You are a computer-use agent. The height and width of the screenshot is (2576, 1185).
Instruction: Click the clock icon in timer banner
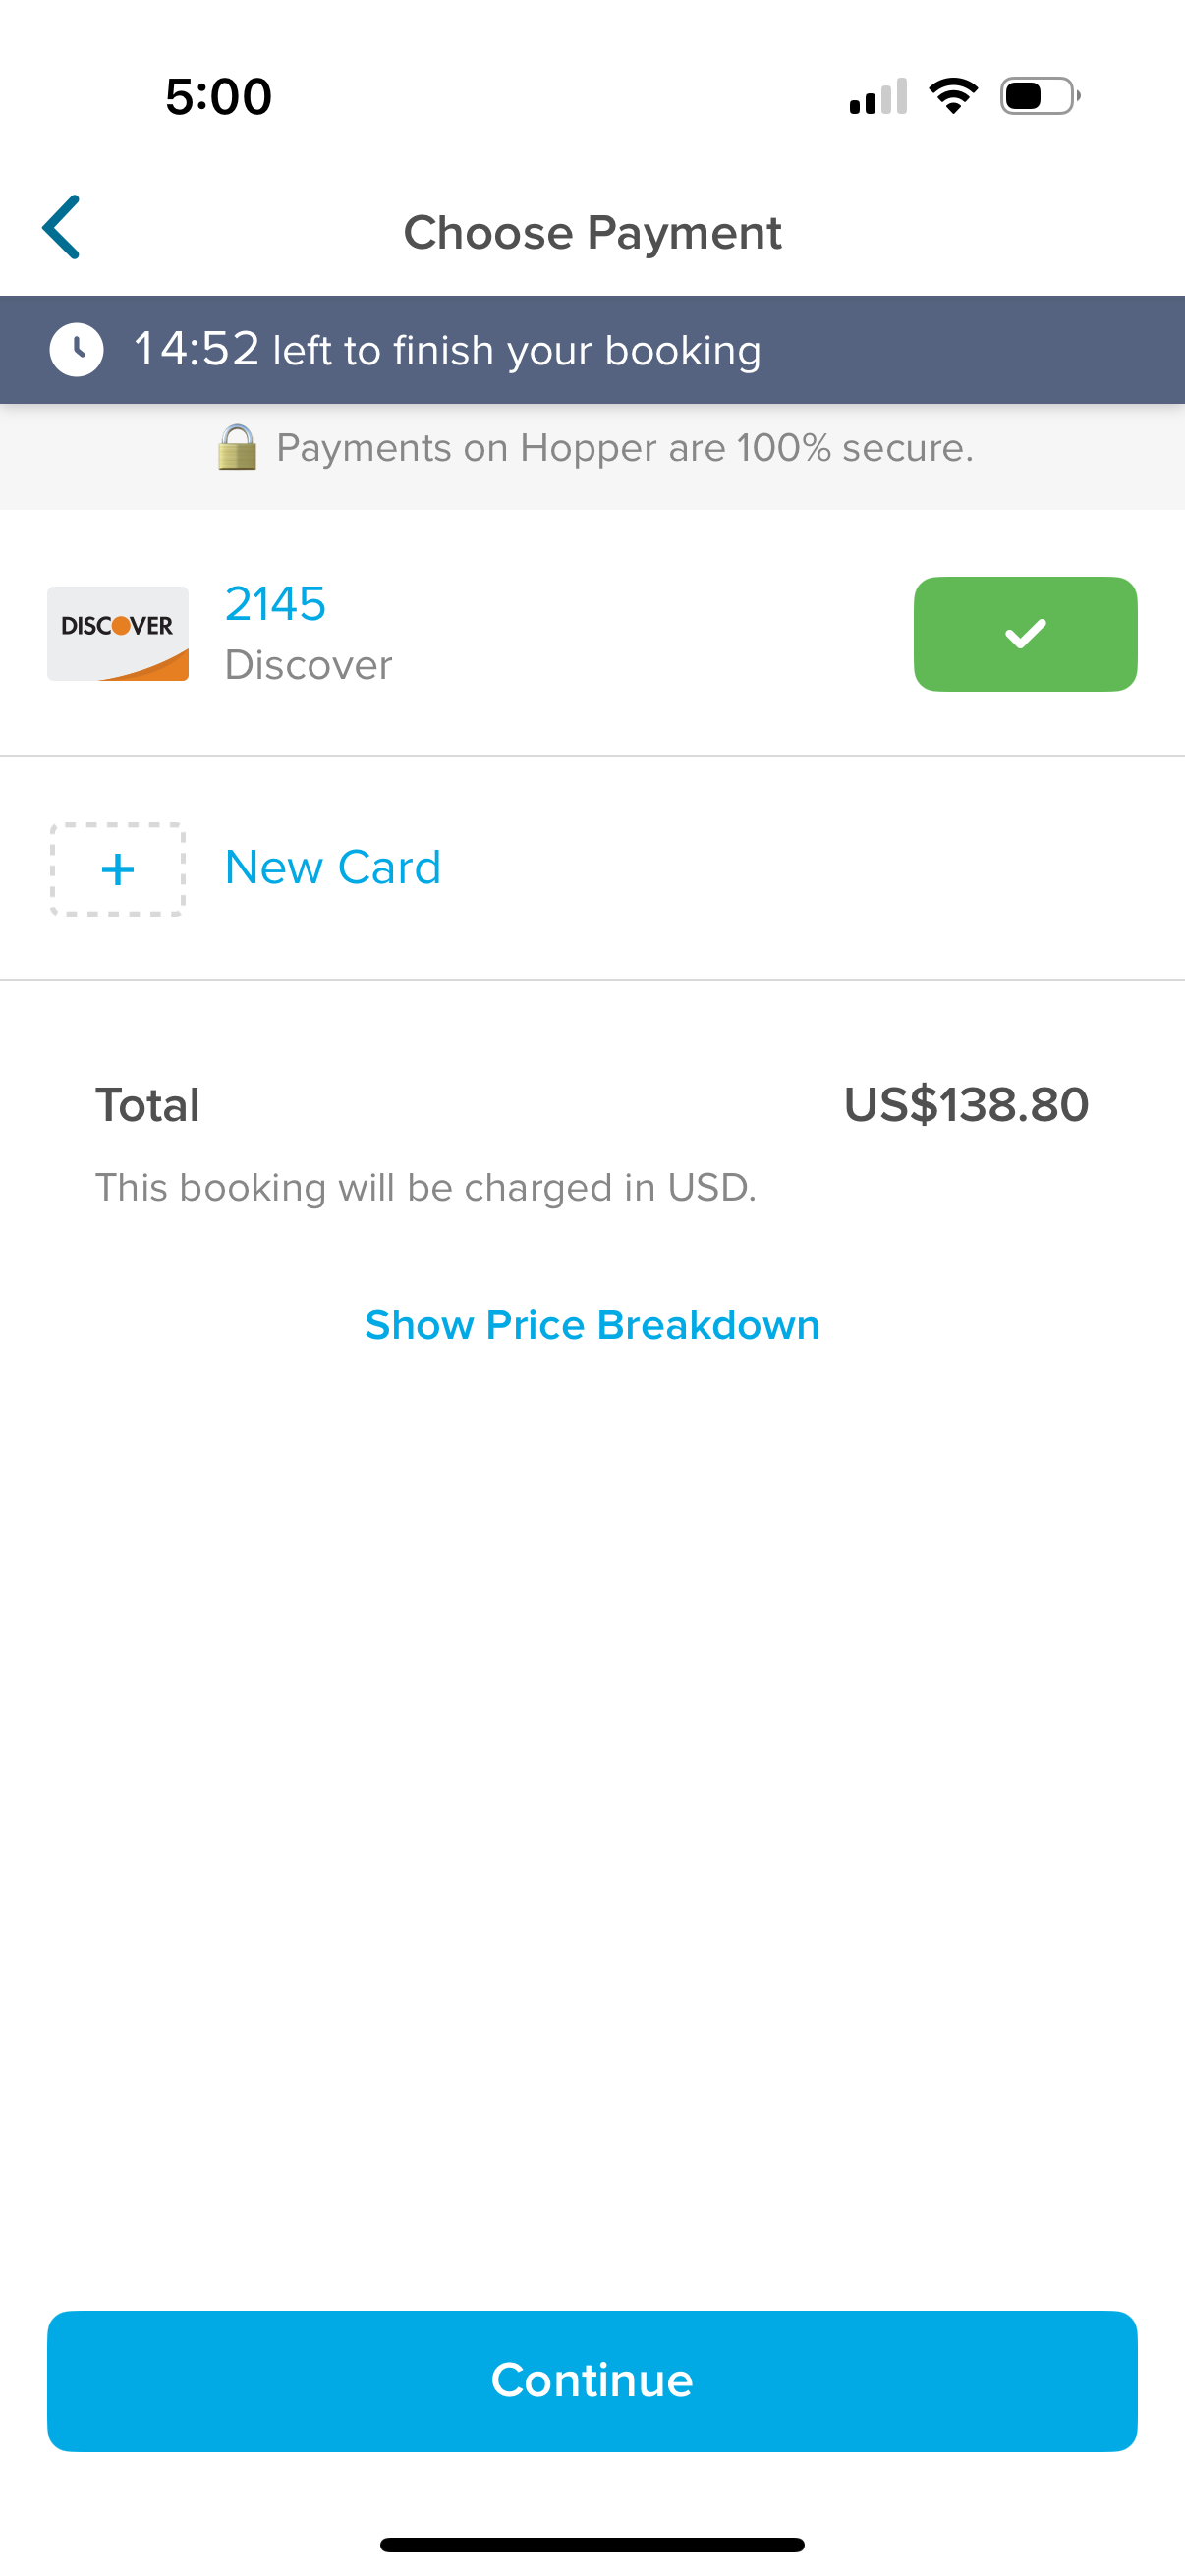click(x=76, y=350)
